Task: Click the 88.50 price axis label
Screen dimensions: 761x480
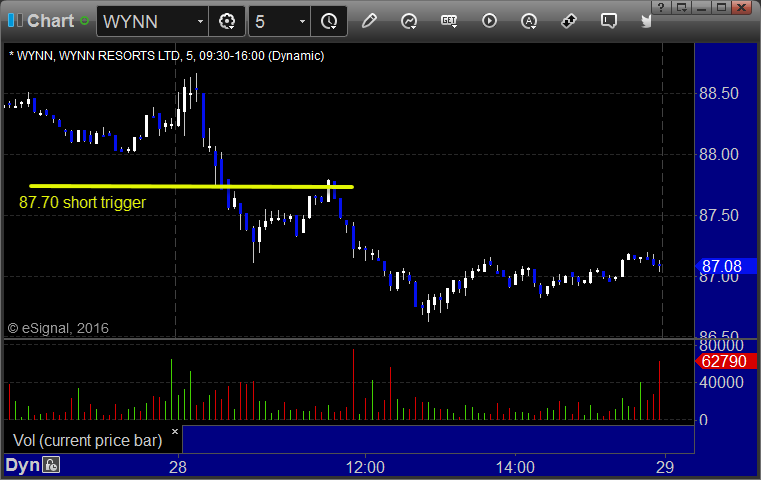Action: [719, 93]
